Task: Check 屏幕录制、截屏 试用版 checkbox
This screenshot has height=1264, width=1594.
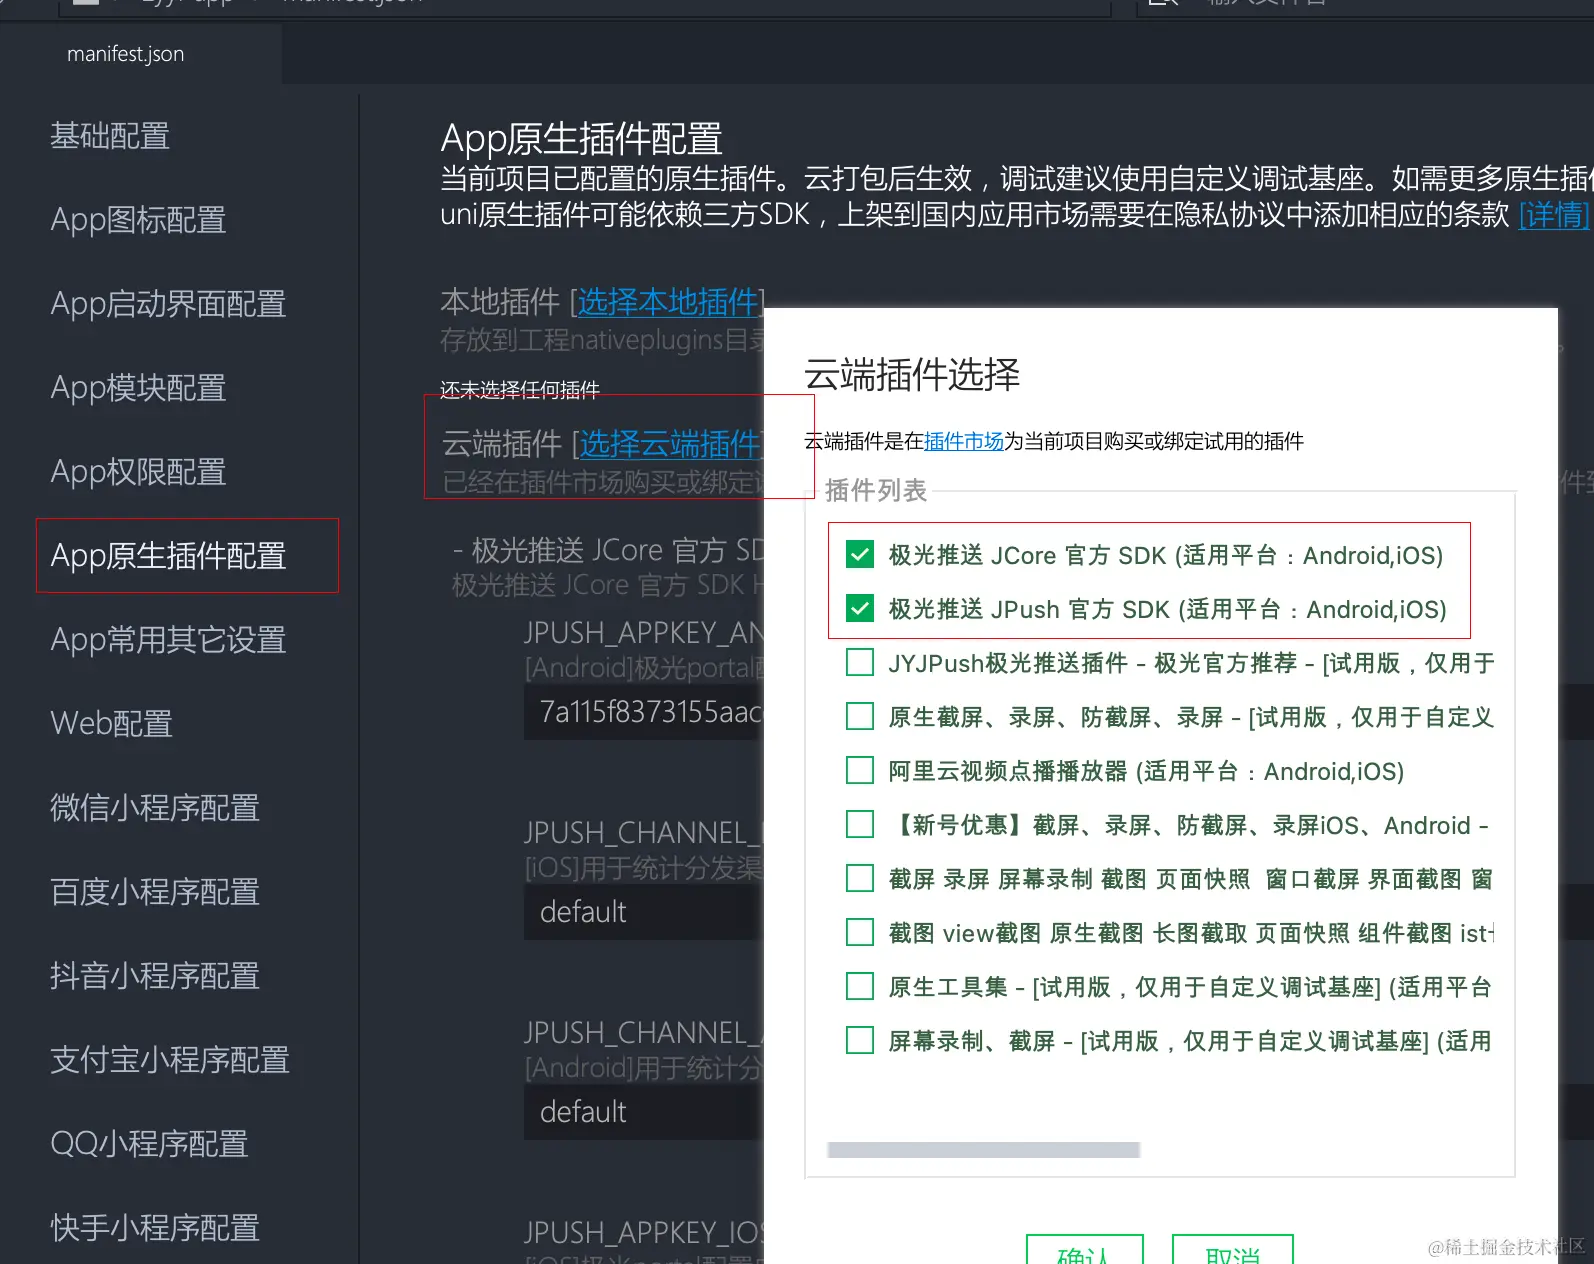Action: click(x=860, y=1041)
